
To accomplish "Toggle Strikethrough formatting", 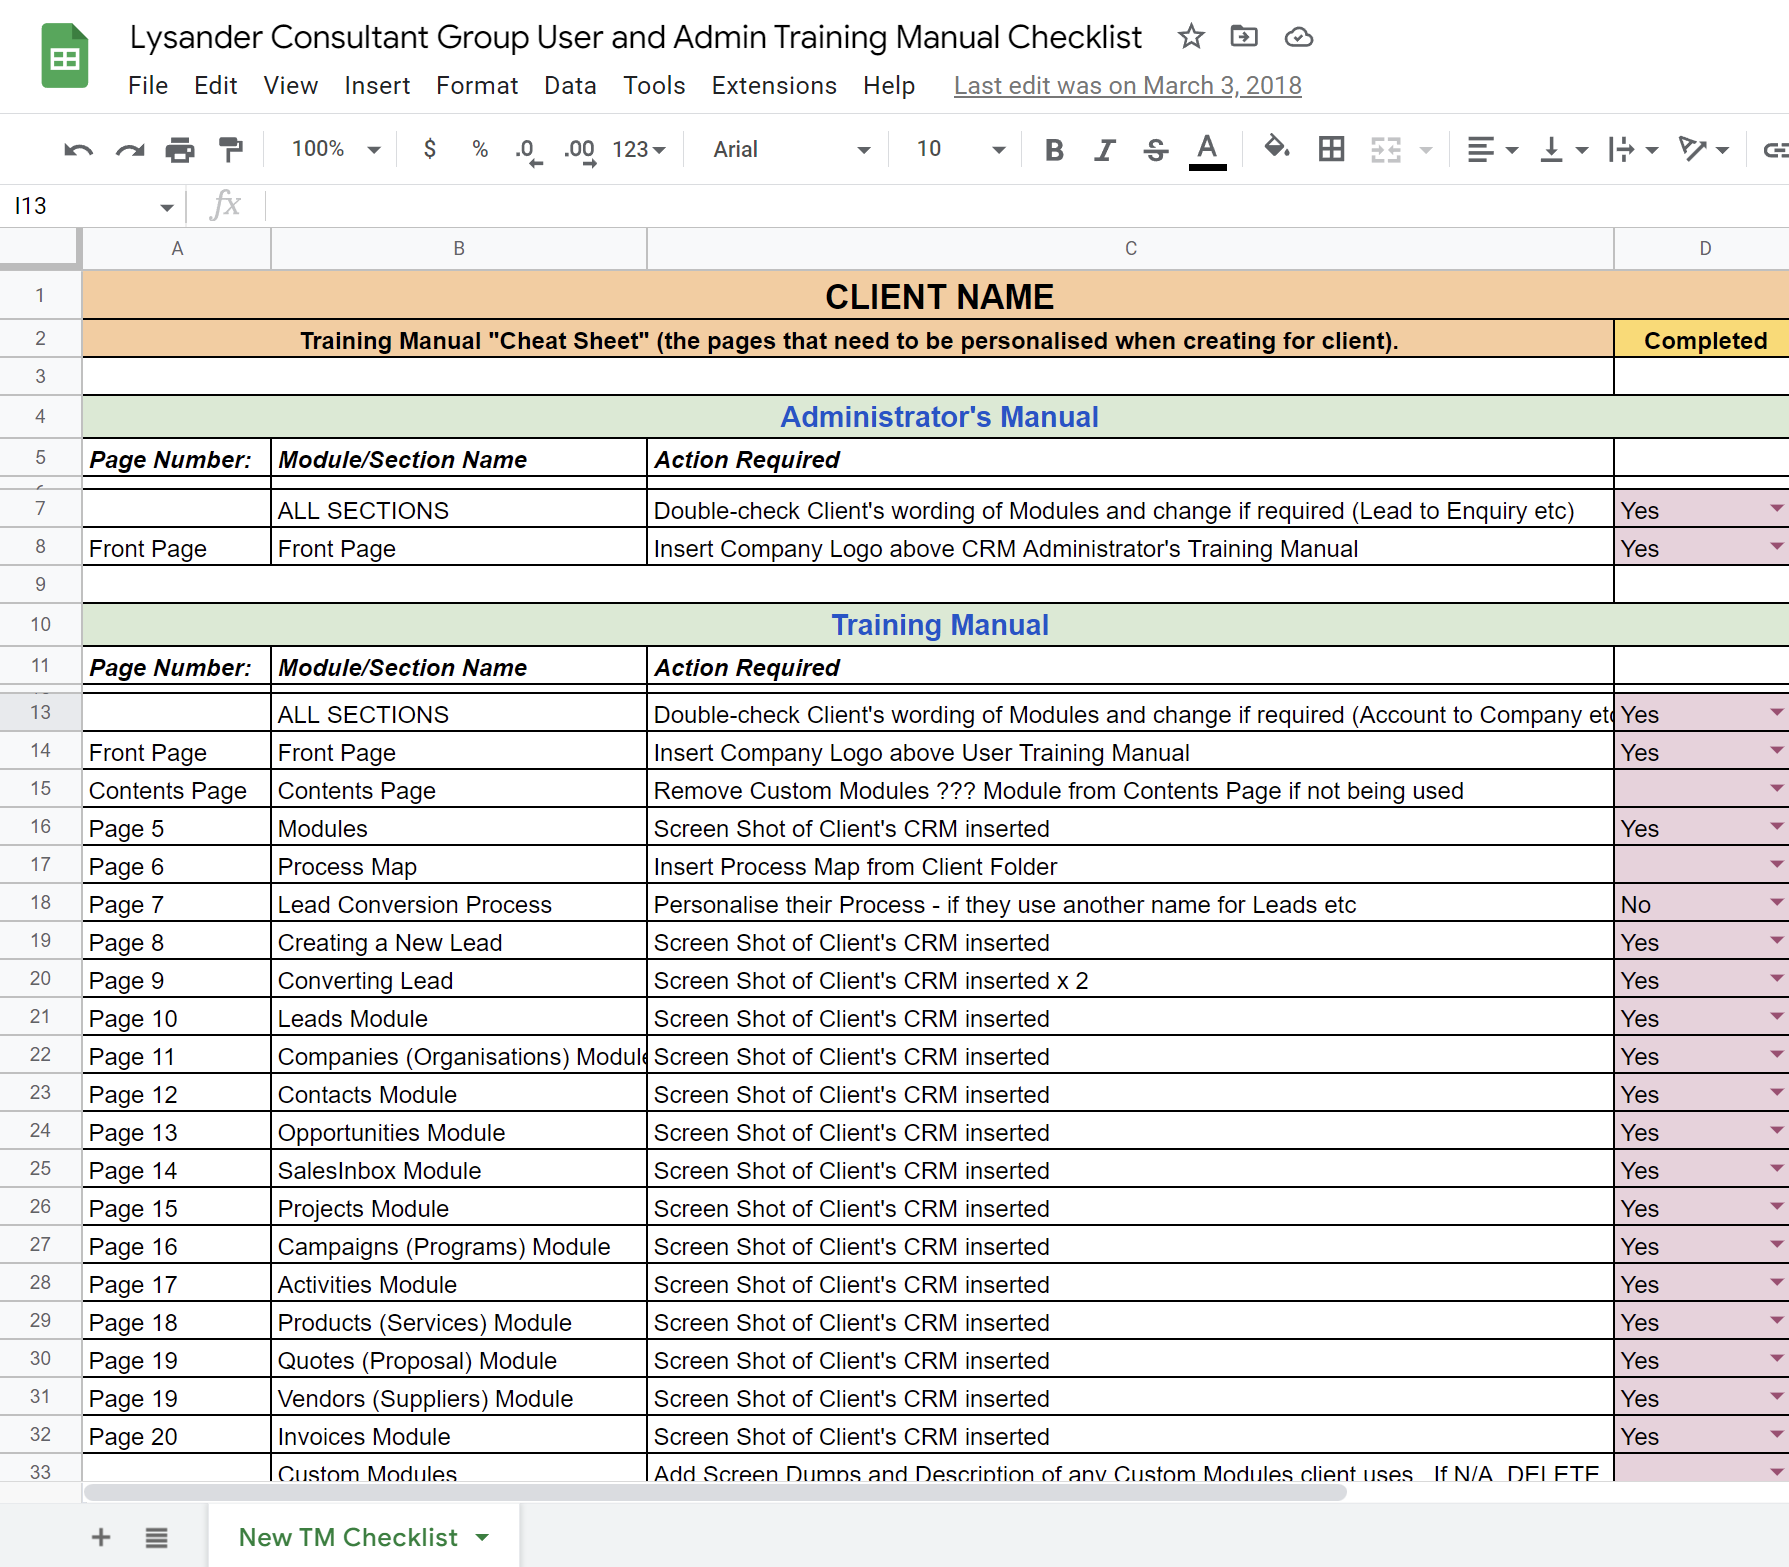I will click(1156, 150).
